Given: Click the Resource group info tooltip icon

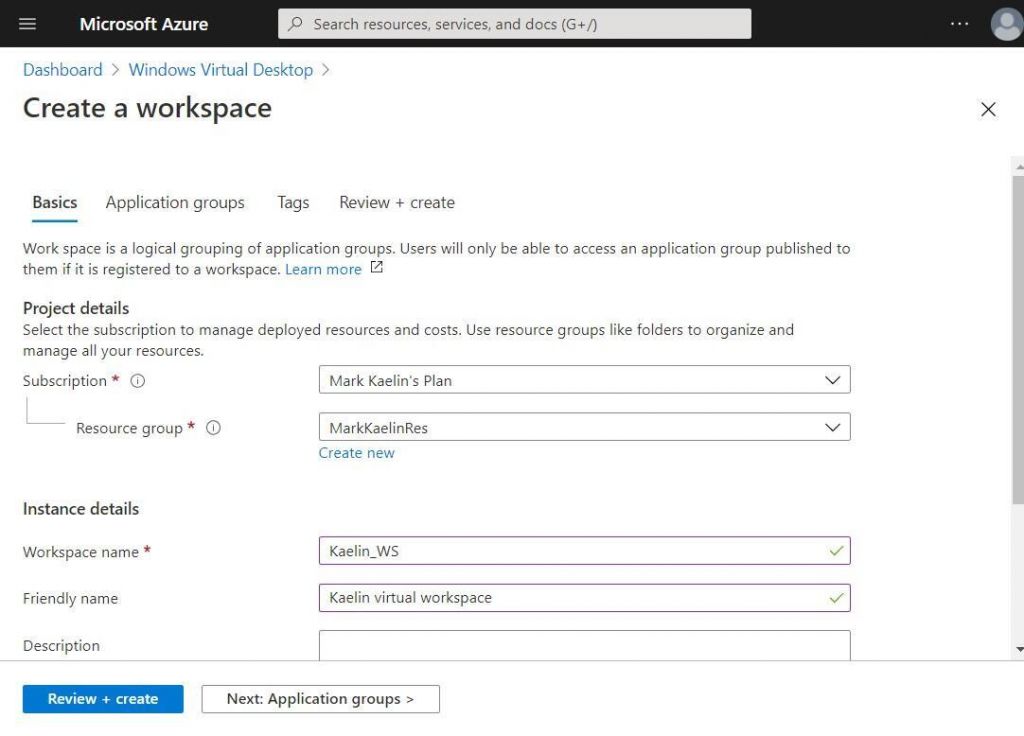Looking at the screenshot, I should pos(213,428).
